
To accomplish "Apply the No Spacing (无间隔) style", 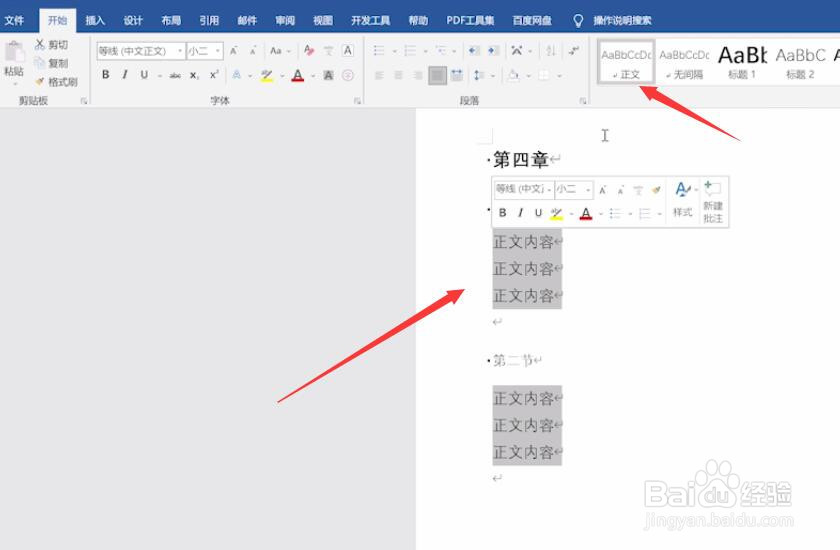I will tap(684, 62).
